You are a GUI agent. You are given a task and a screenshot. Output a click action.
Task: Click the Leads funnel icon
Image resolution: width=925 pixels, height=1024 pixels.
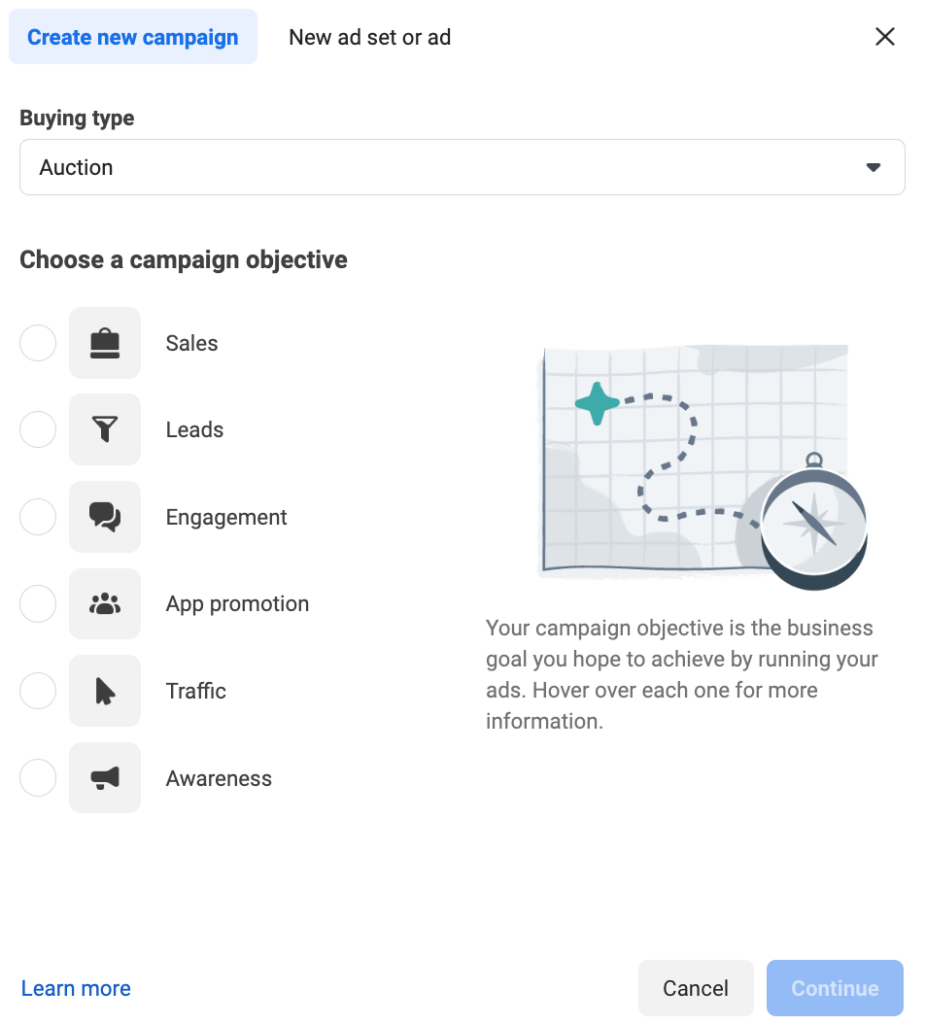tap(105, 430)
